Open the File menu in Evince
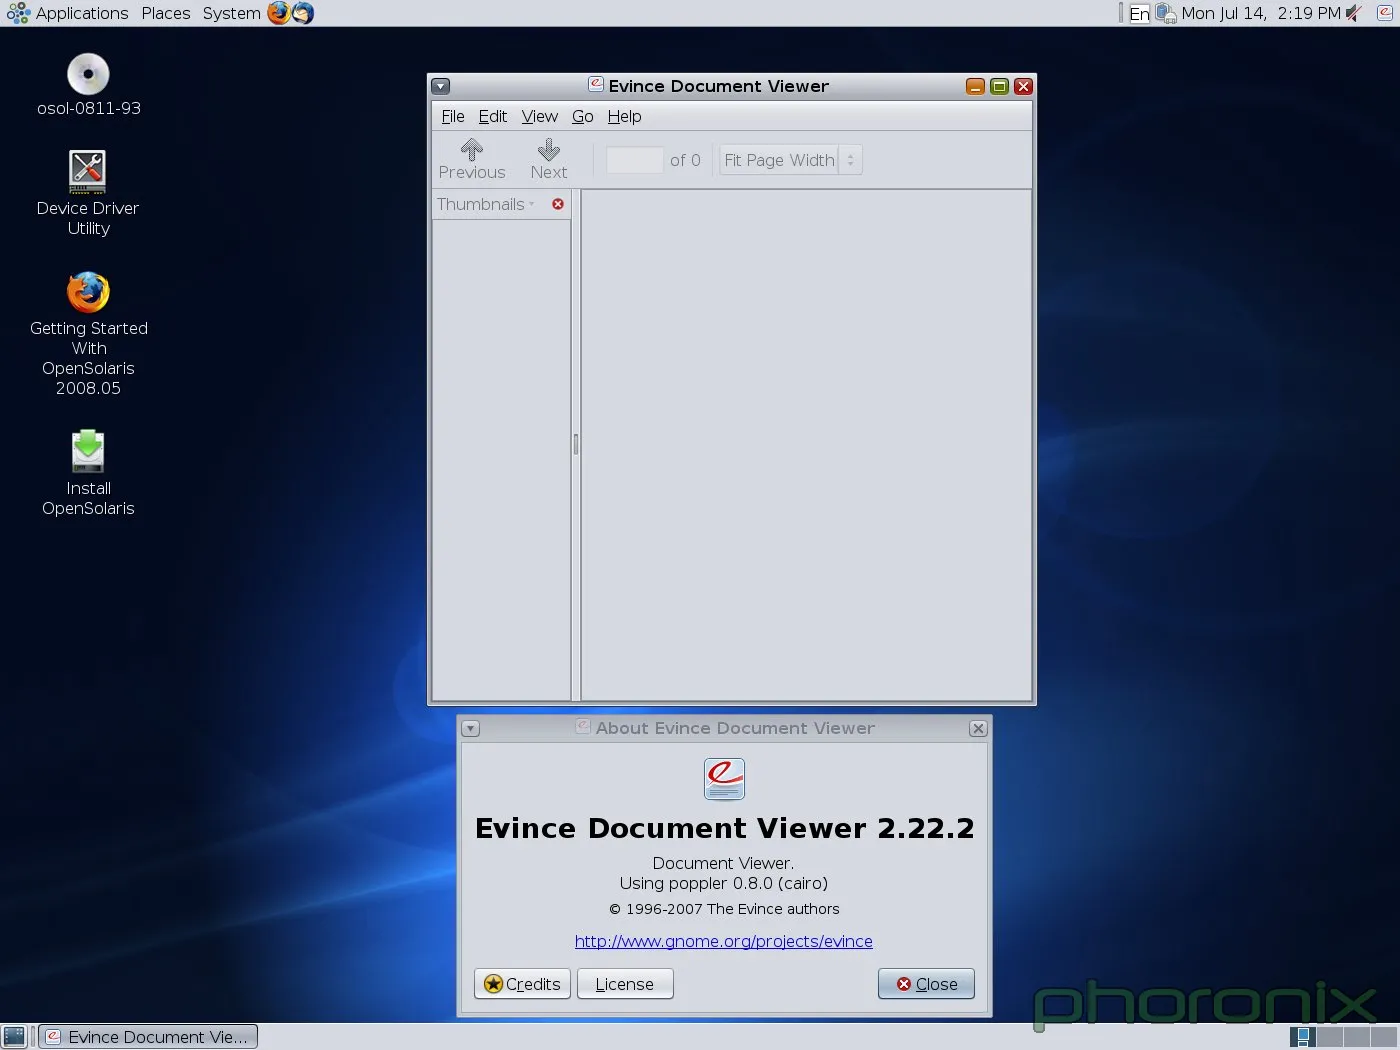 point(453,116)
